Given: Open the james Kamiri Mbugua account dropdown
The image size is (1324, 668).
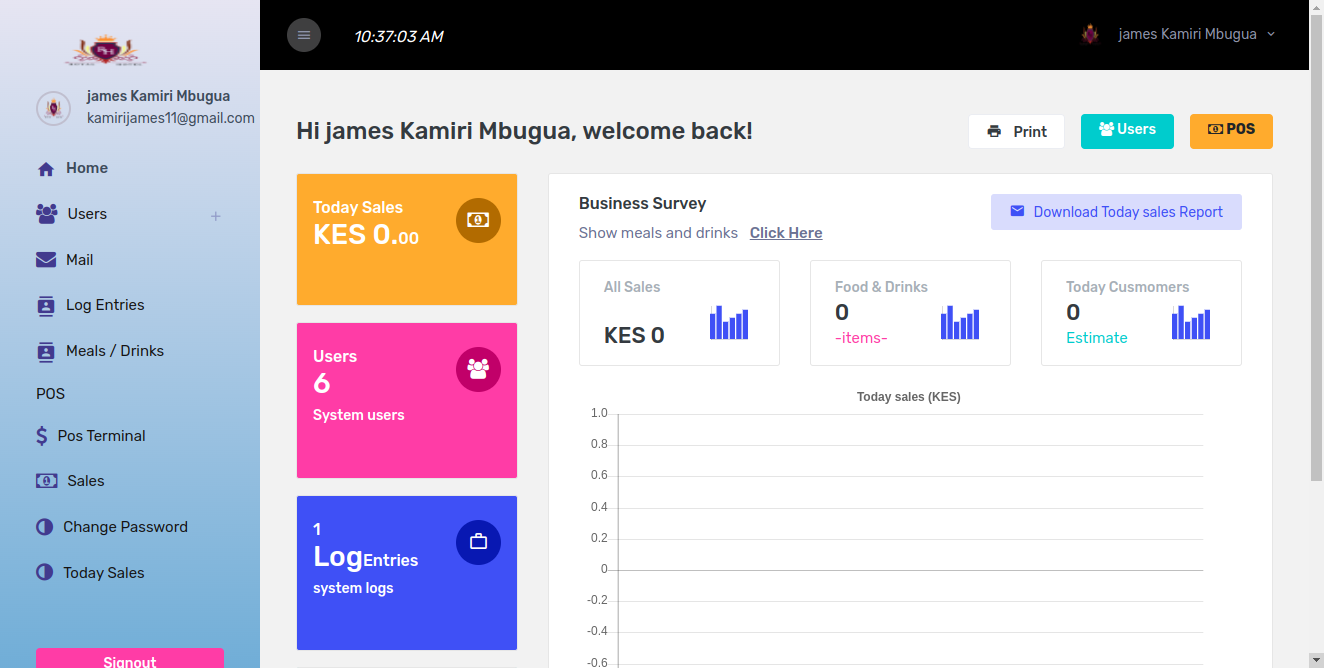Looking at the screenshot, I should [x=1186, y=34].
